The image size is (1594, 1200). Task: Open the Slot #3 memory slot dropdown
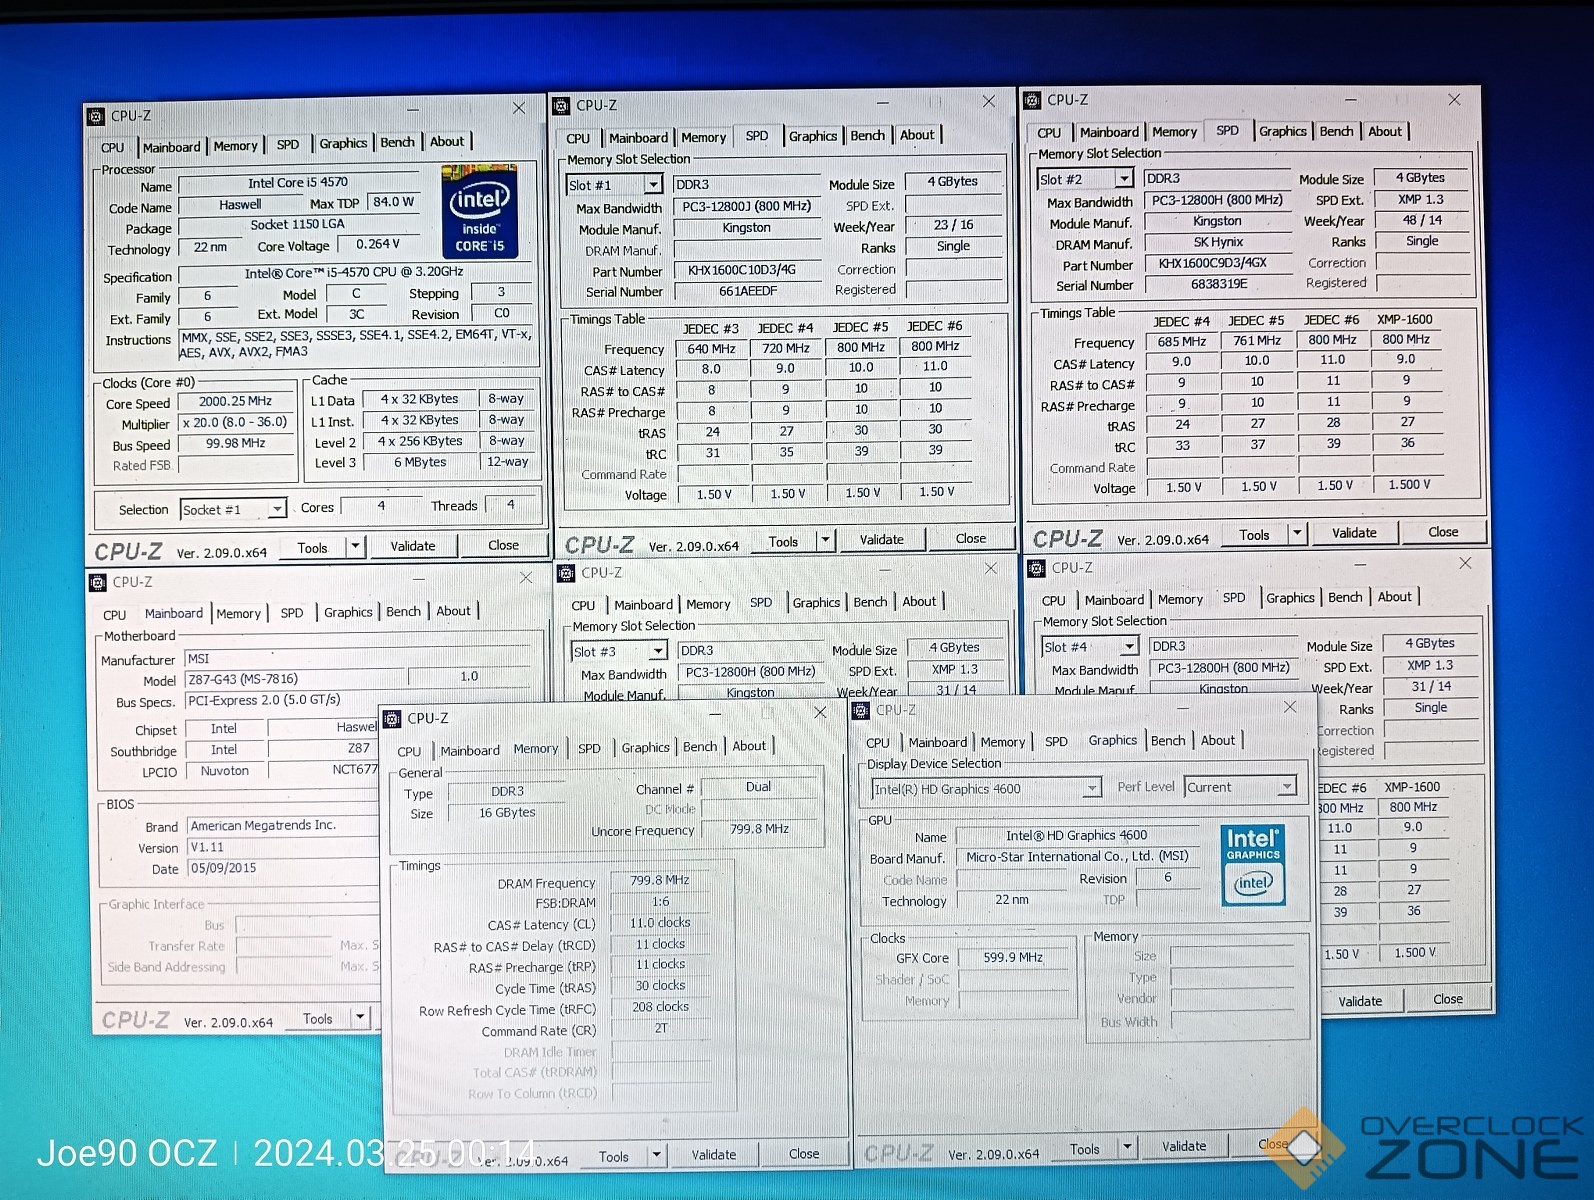pos(658,651)
